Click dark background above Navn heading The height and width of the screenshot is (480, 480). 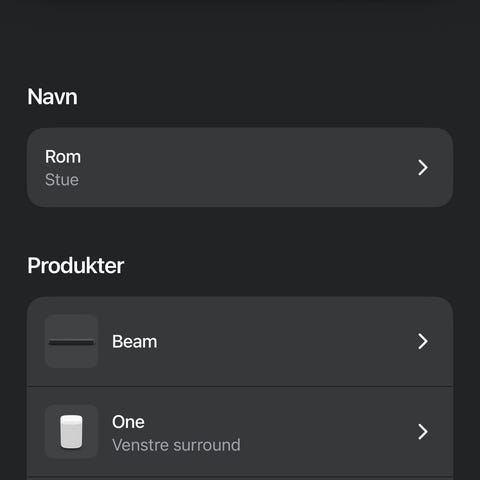pyautogui.click(x=240, y=43)
